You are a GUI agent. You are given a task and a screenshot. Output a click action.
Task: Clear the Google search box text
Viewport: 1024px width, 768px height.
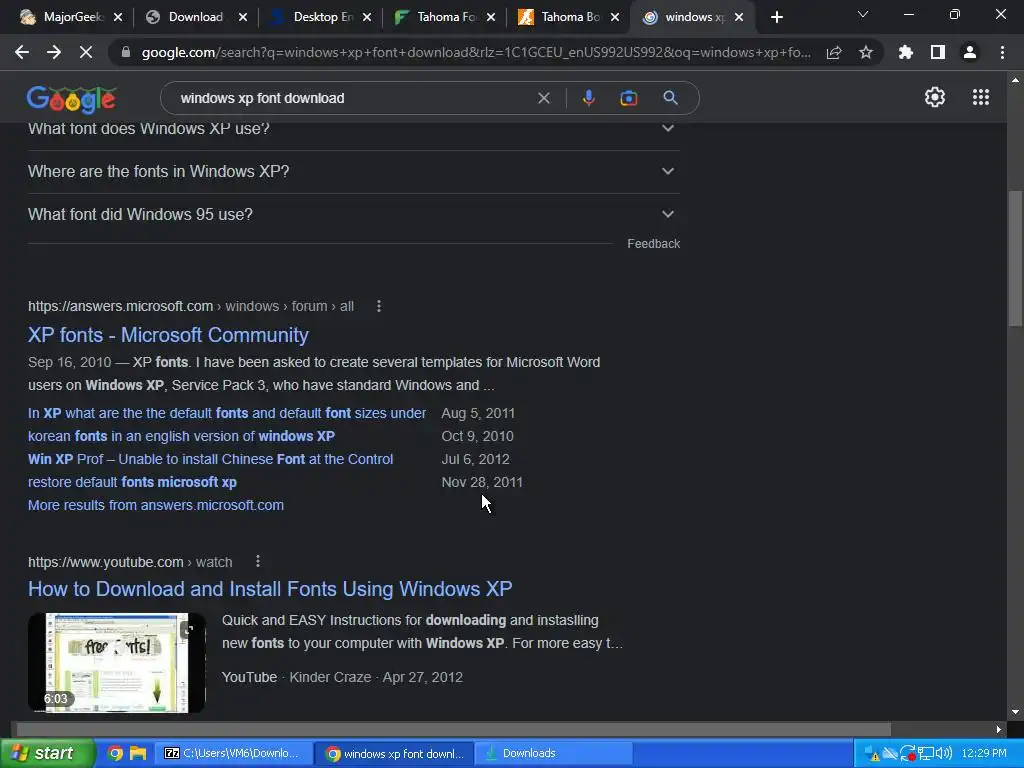(543, 98)
